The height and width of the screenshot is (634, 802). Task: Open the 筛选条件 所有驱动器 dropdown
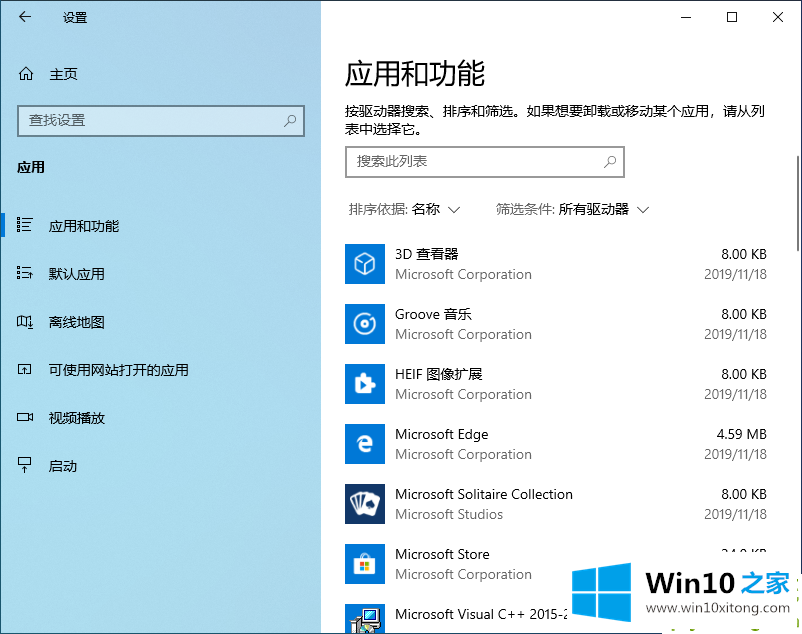click(573, 209)
